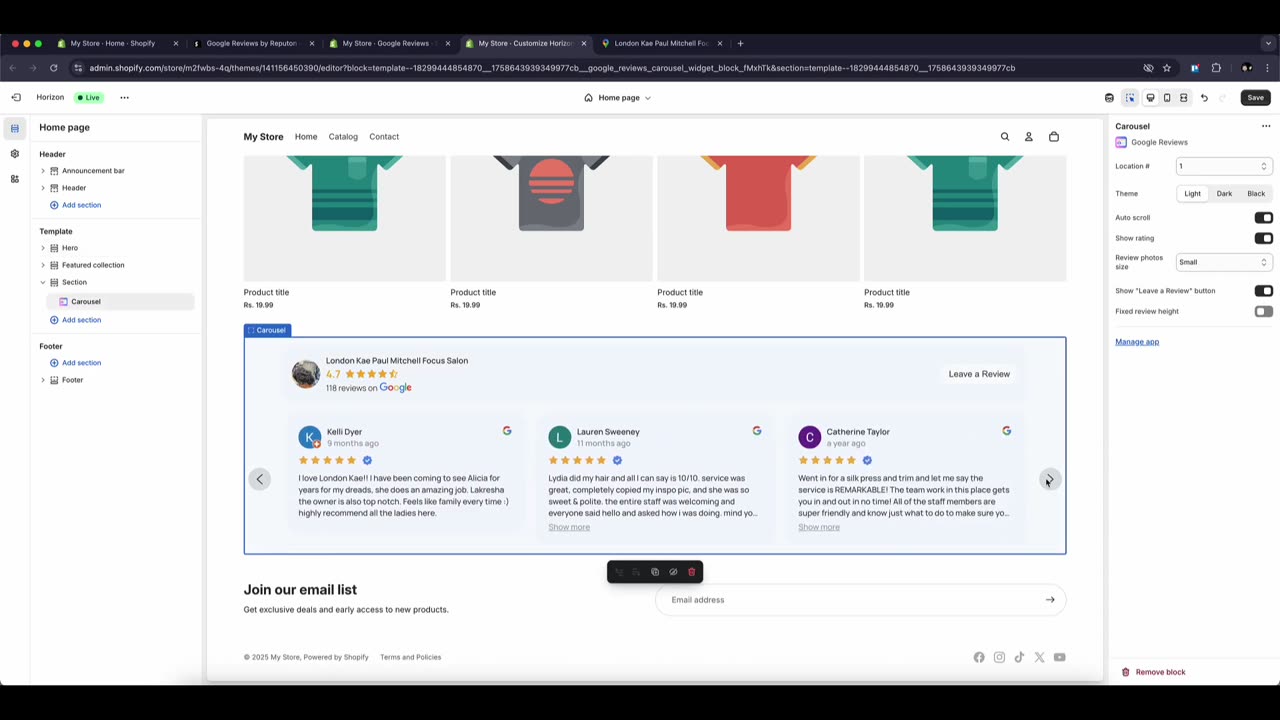Click carousel next arrow
Image resolution: width=1280 pixels, height=720 pixels.
tap(1049, 479)
